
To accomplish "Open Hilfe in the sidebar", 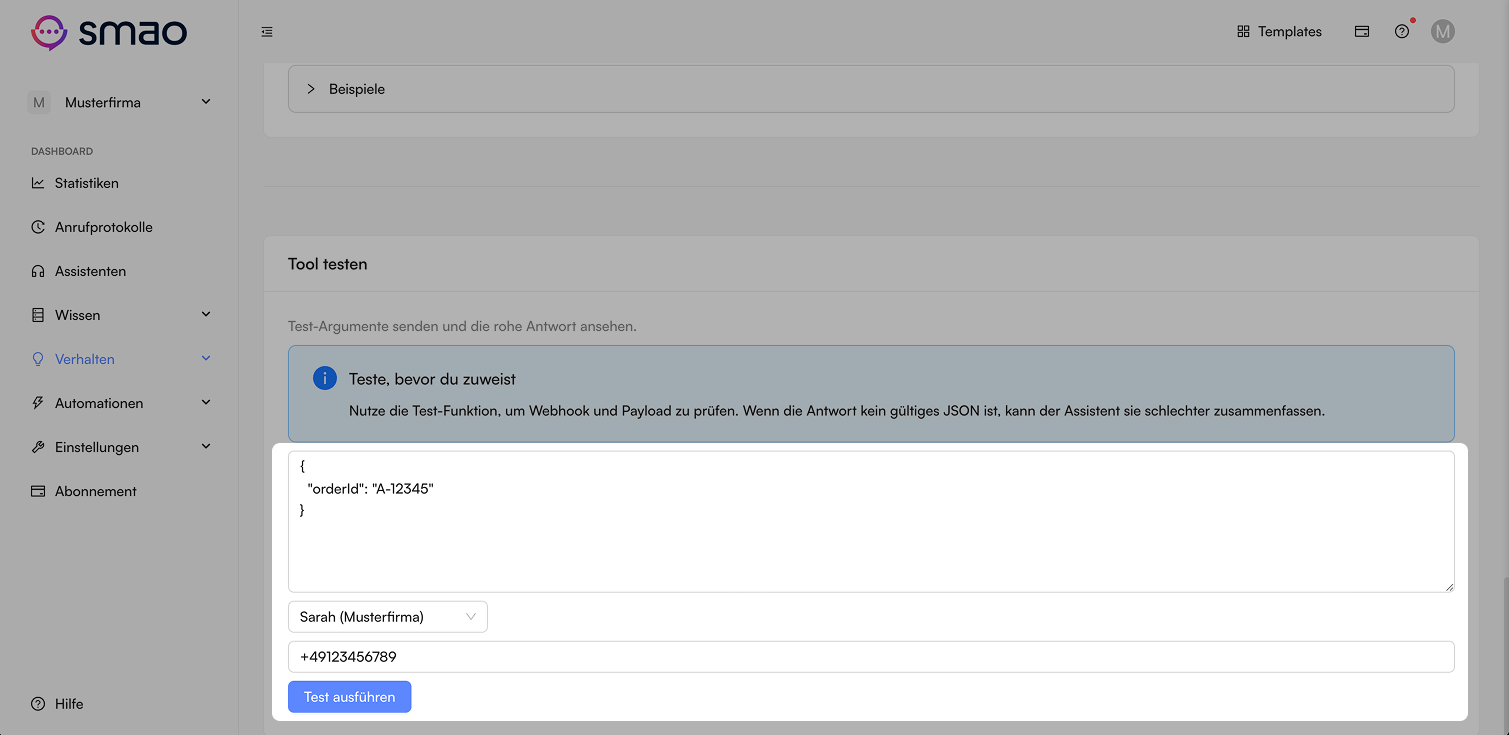I will pos(69,704).
